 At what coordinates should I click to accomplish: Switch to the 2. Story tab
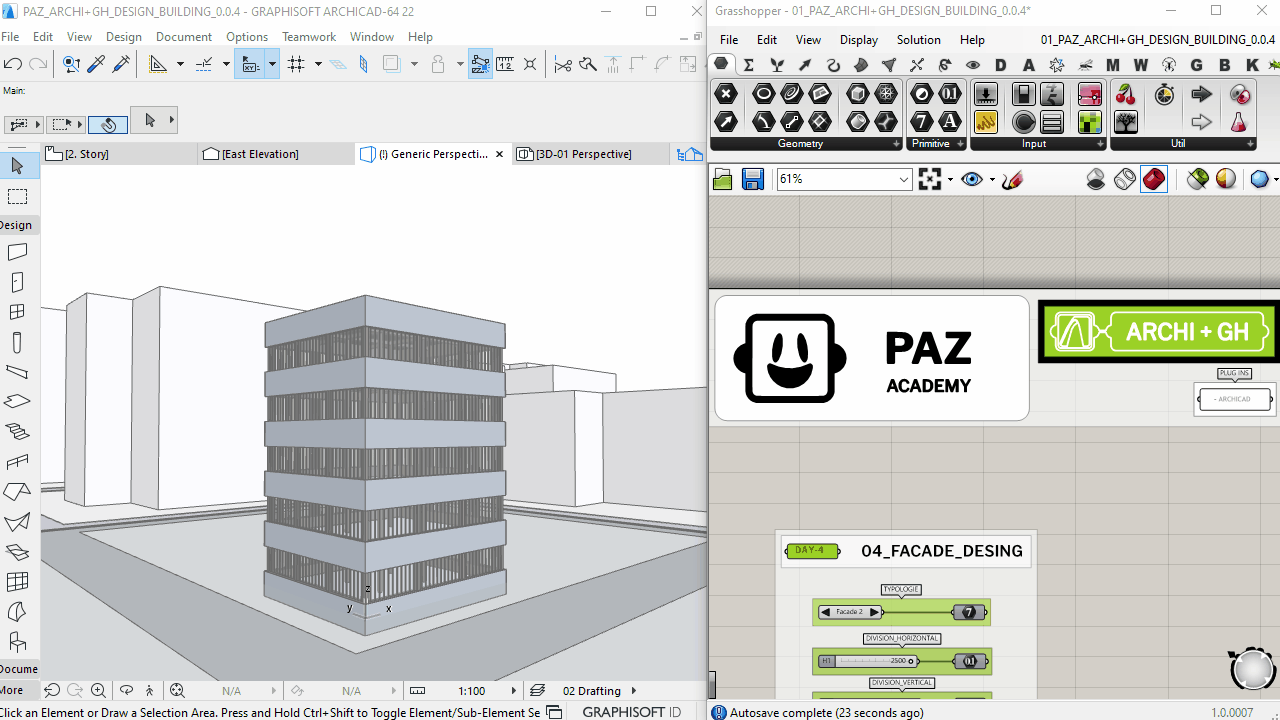click(x=118, y=154)
